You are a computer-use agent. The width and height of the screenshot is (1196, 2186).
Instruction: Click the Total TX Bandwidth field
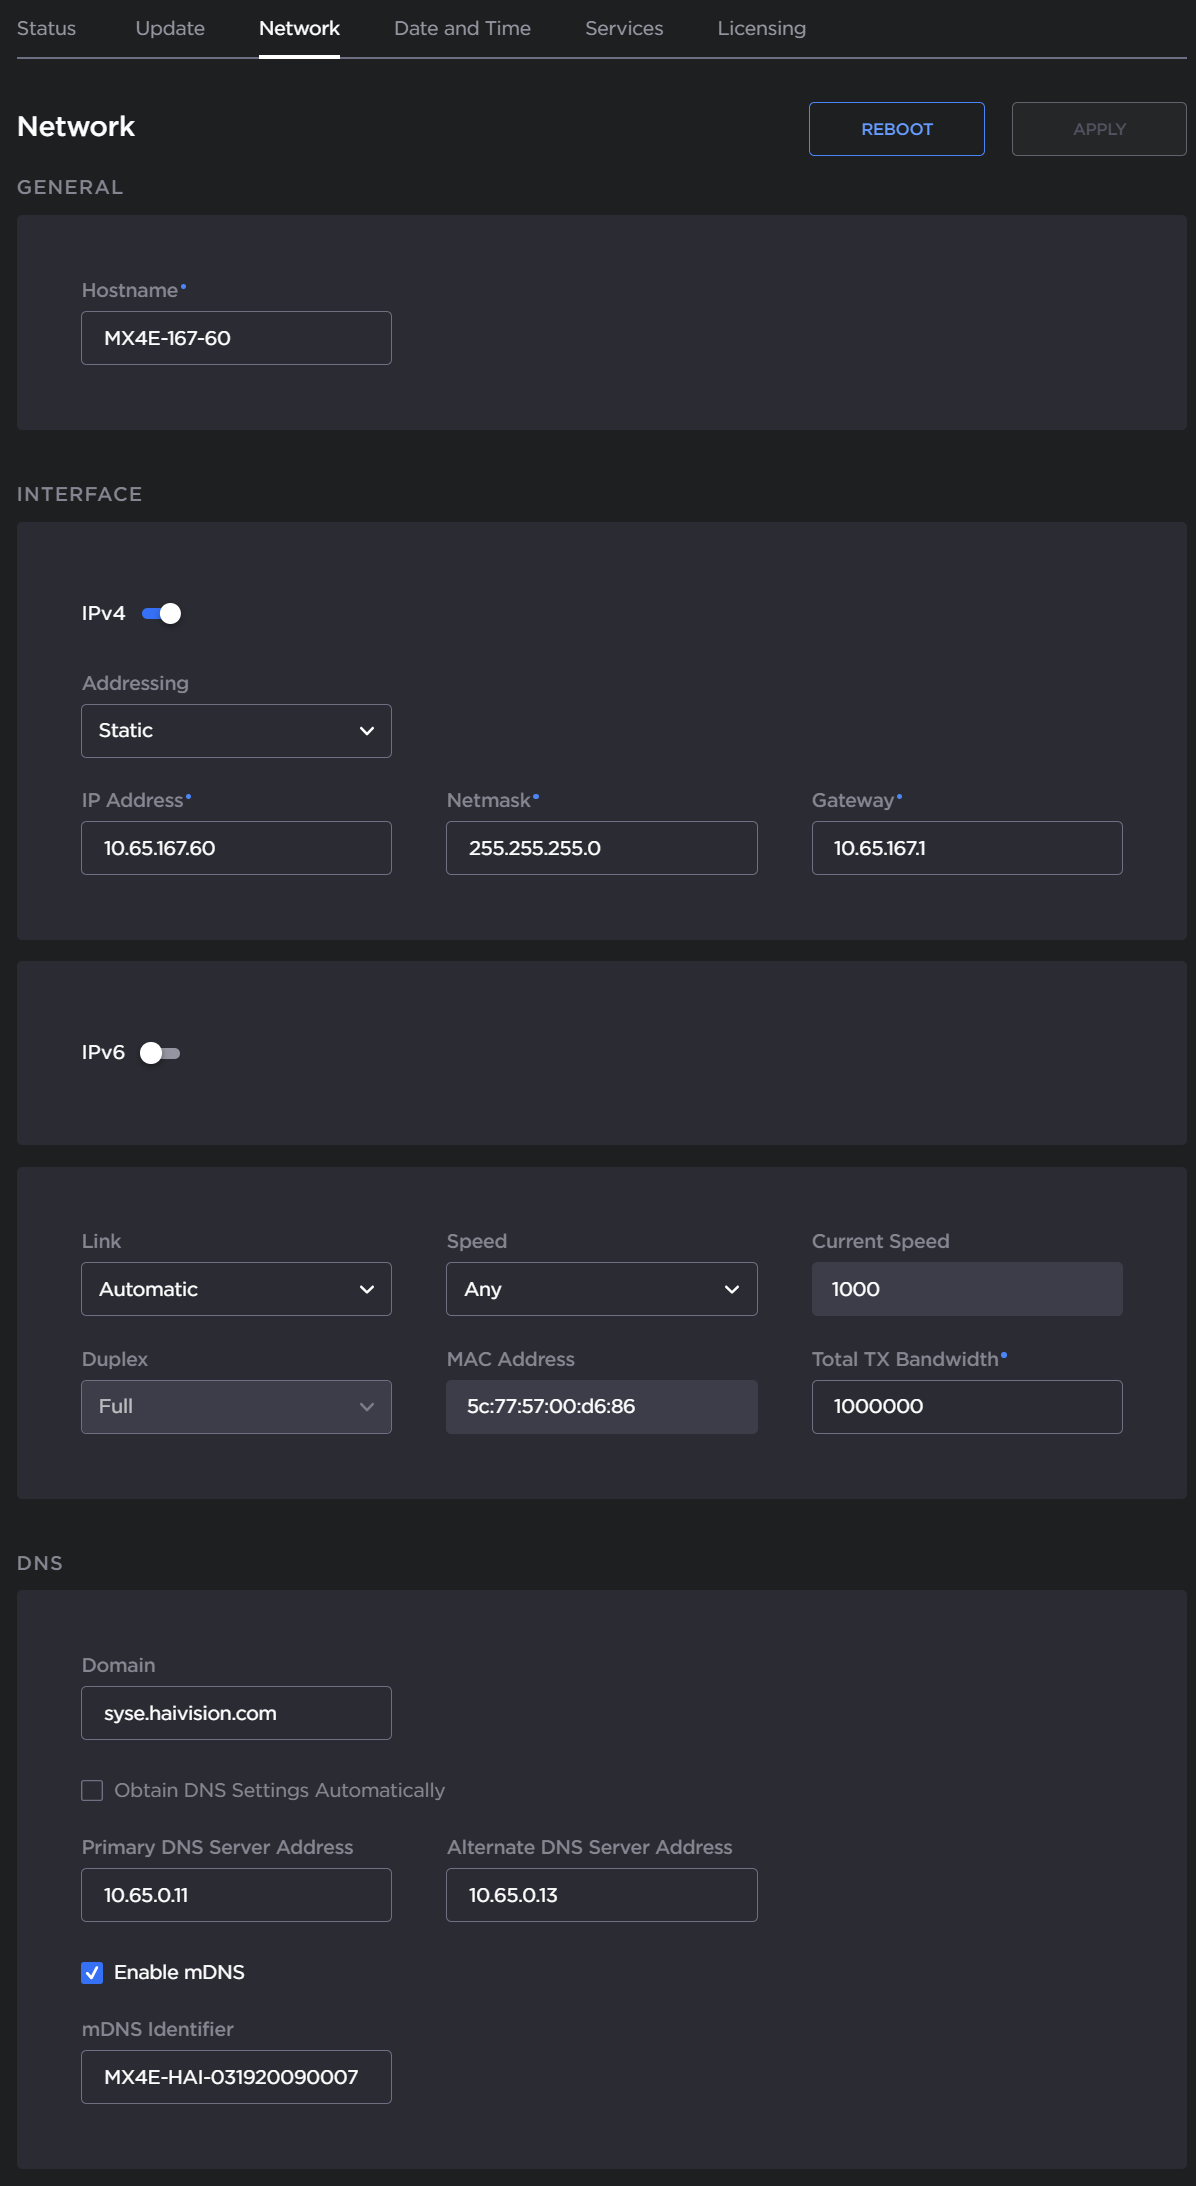(x=966, y=1406)
